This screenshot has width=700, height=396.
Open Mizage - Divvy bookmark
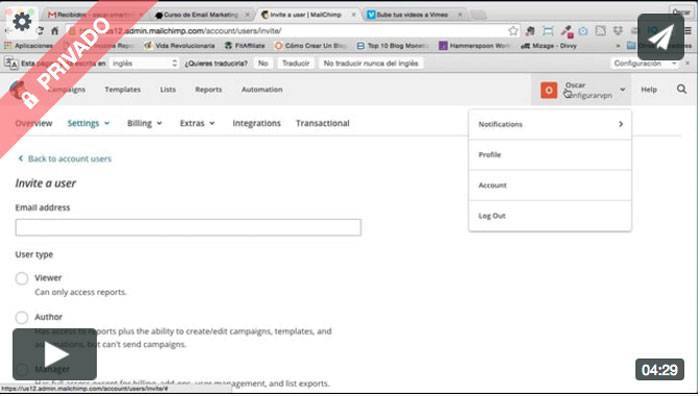point(549,46)
